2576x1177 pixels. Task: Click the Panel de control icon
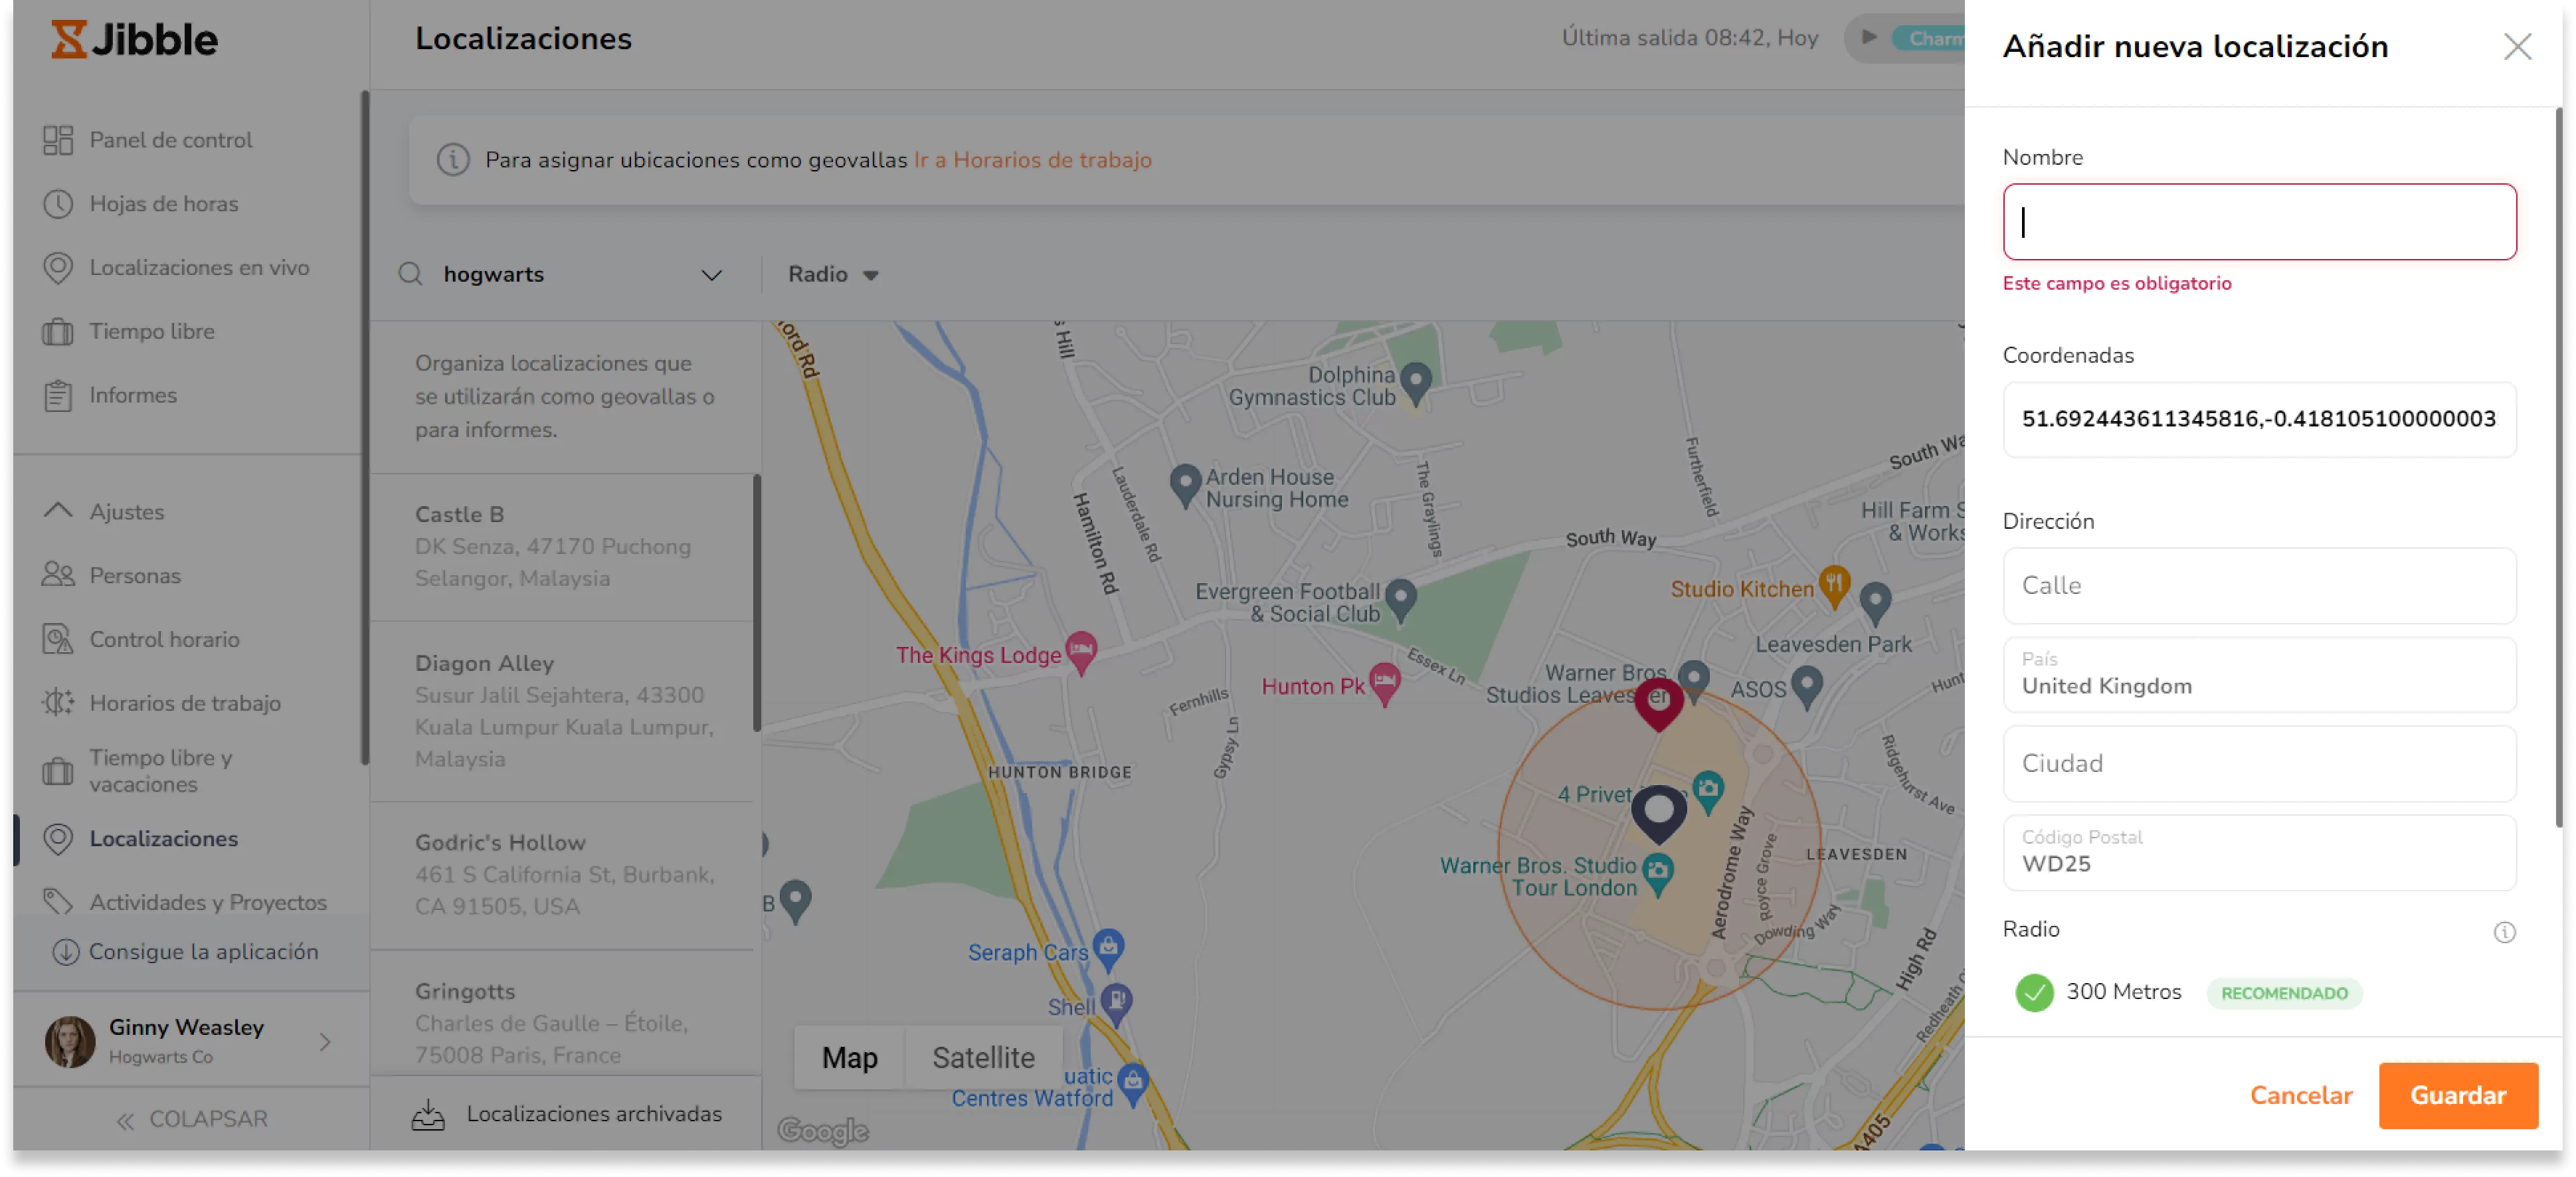click(59, 139)
